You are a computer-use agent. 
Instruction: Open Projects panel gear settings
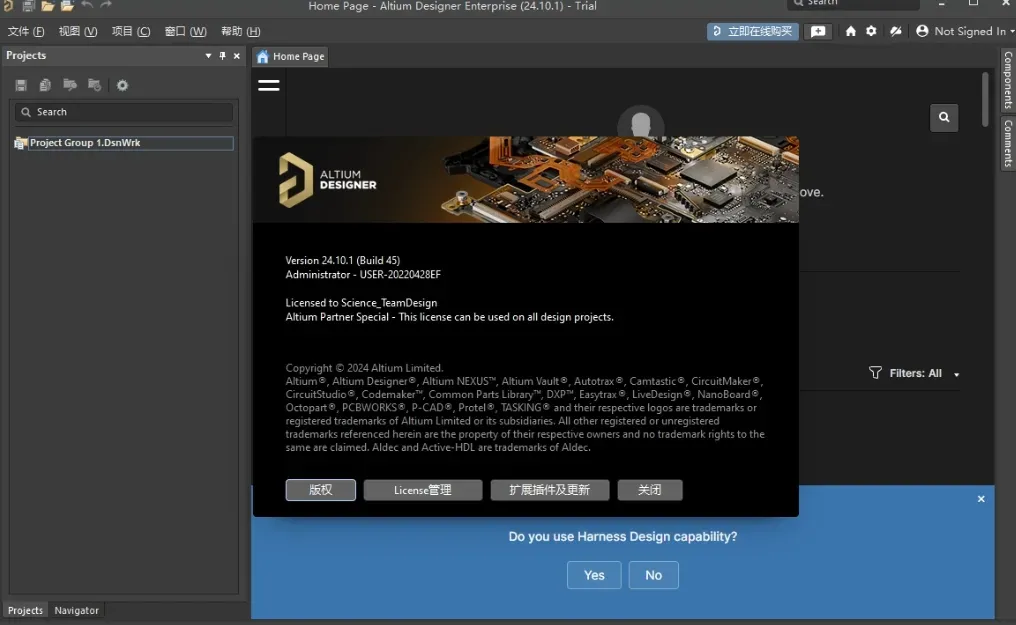[122, 85]
